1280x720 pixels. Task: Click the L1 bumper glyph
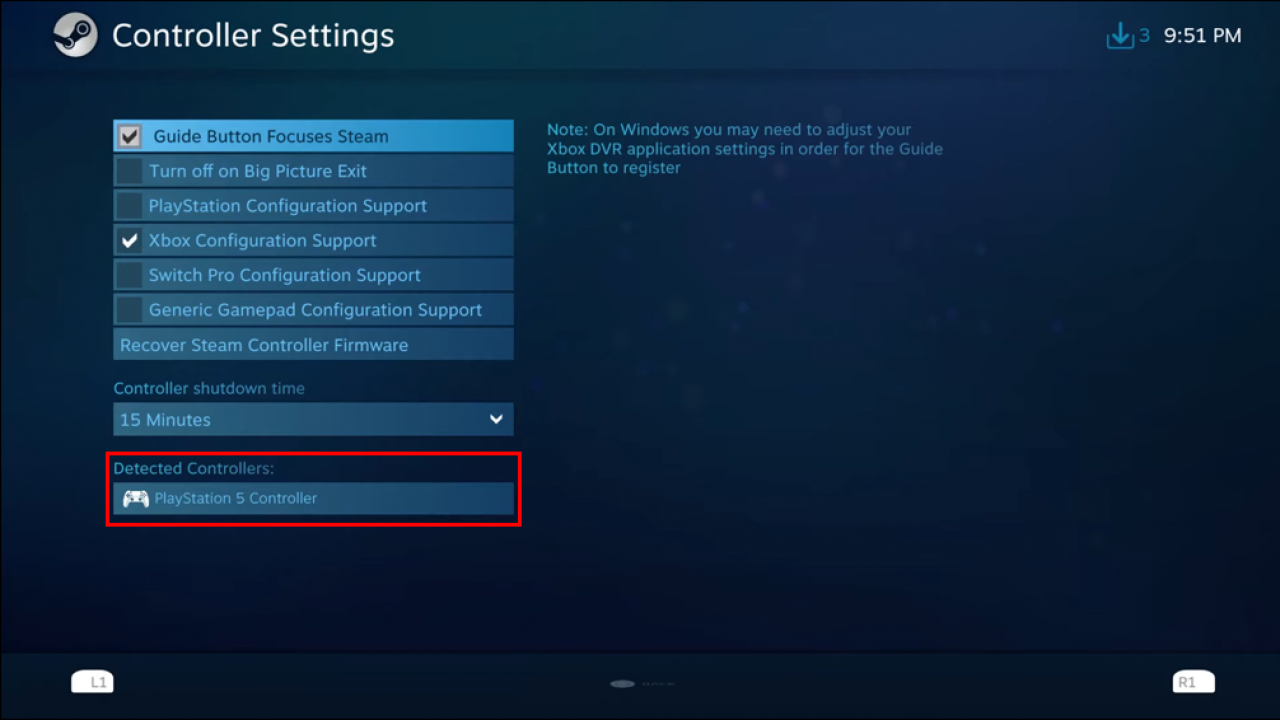click(92, 682)
